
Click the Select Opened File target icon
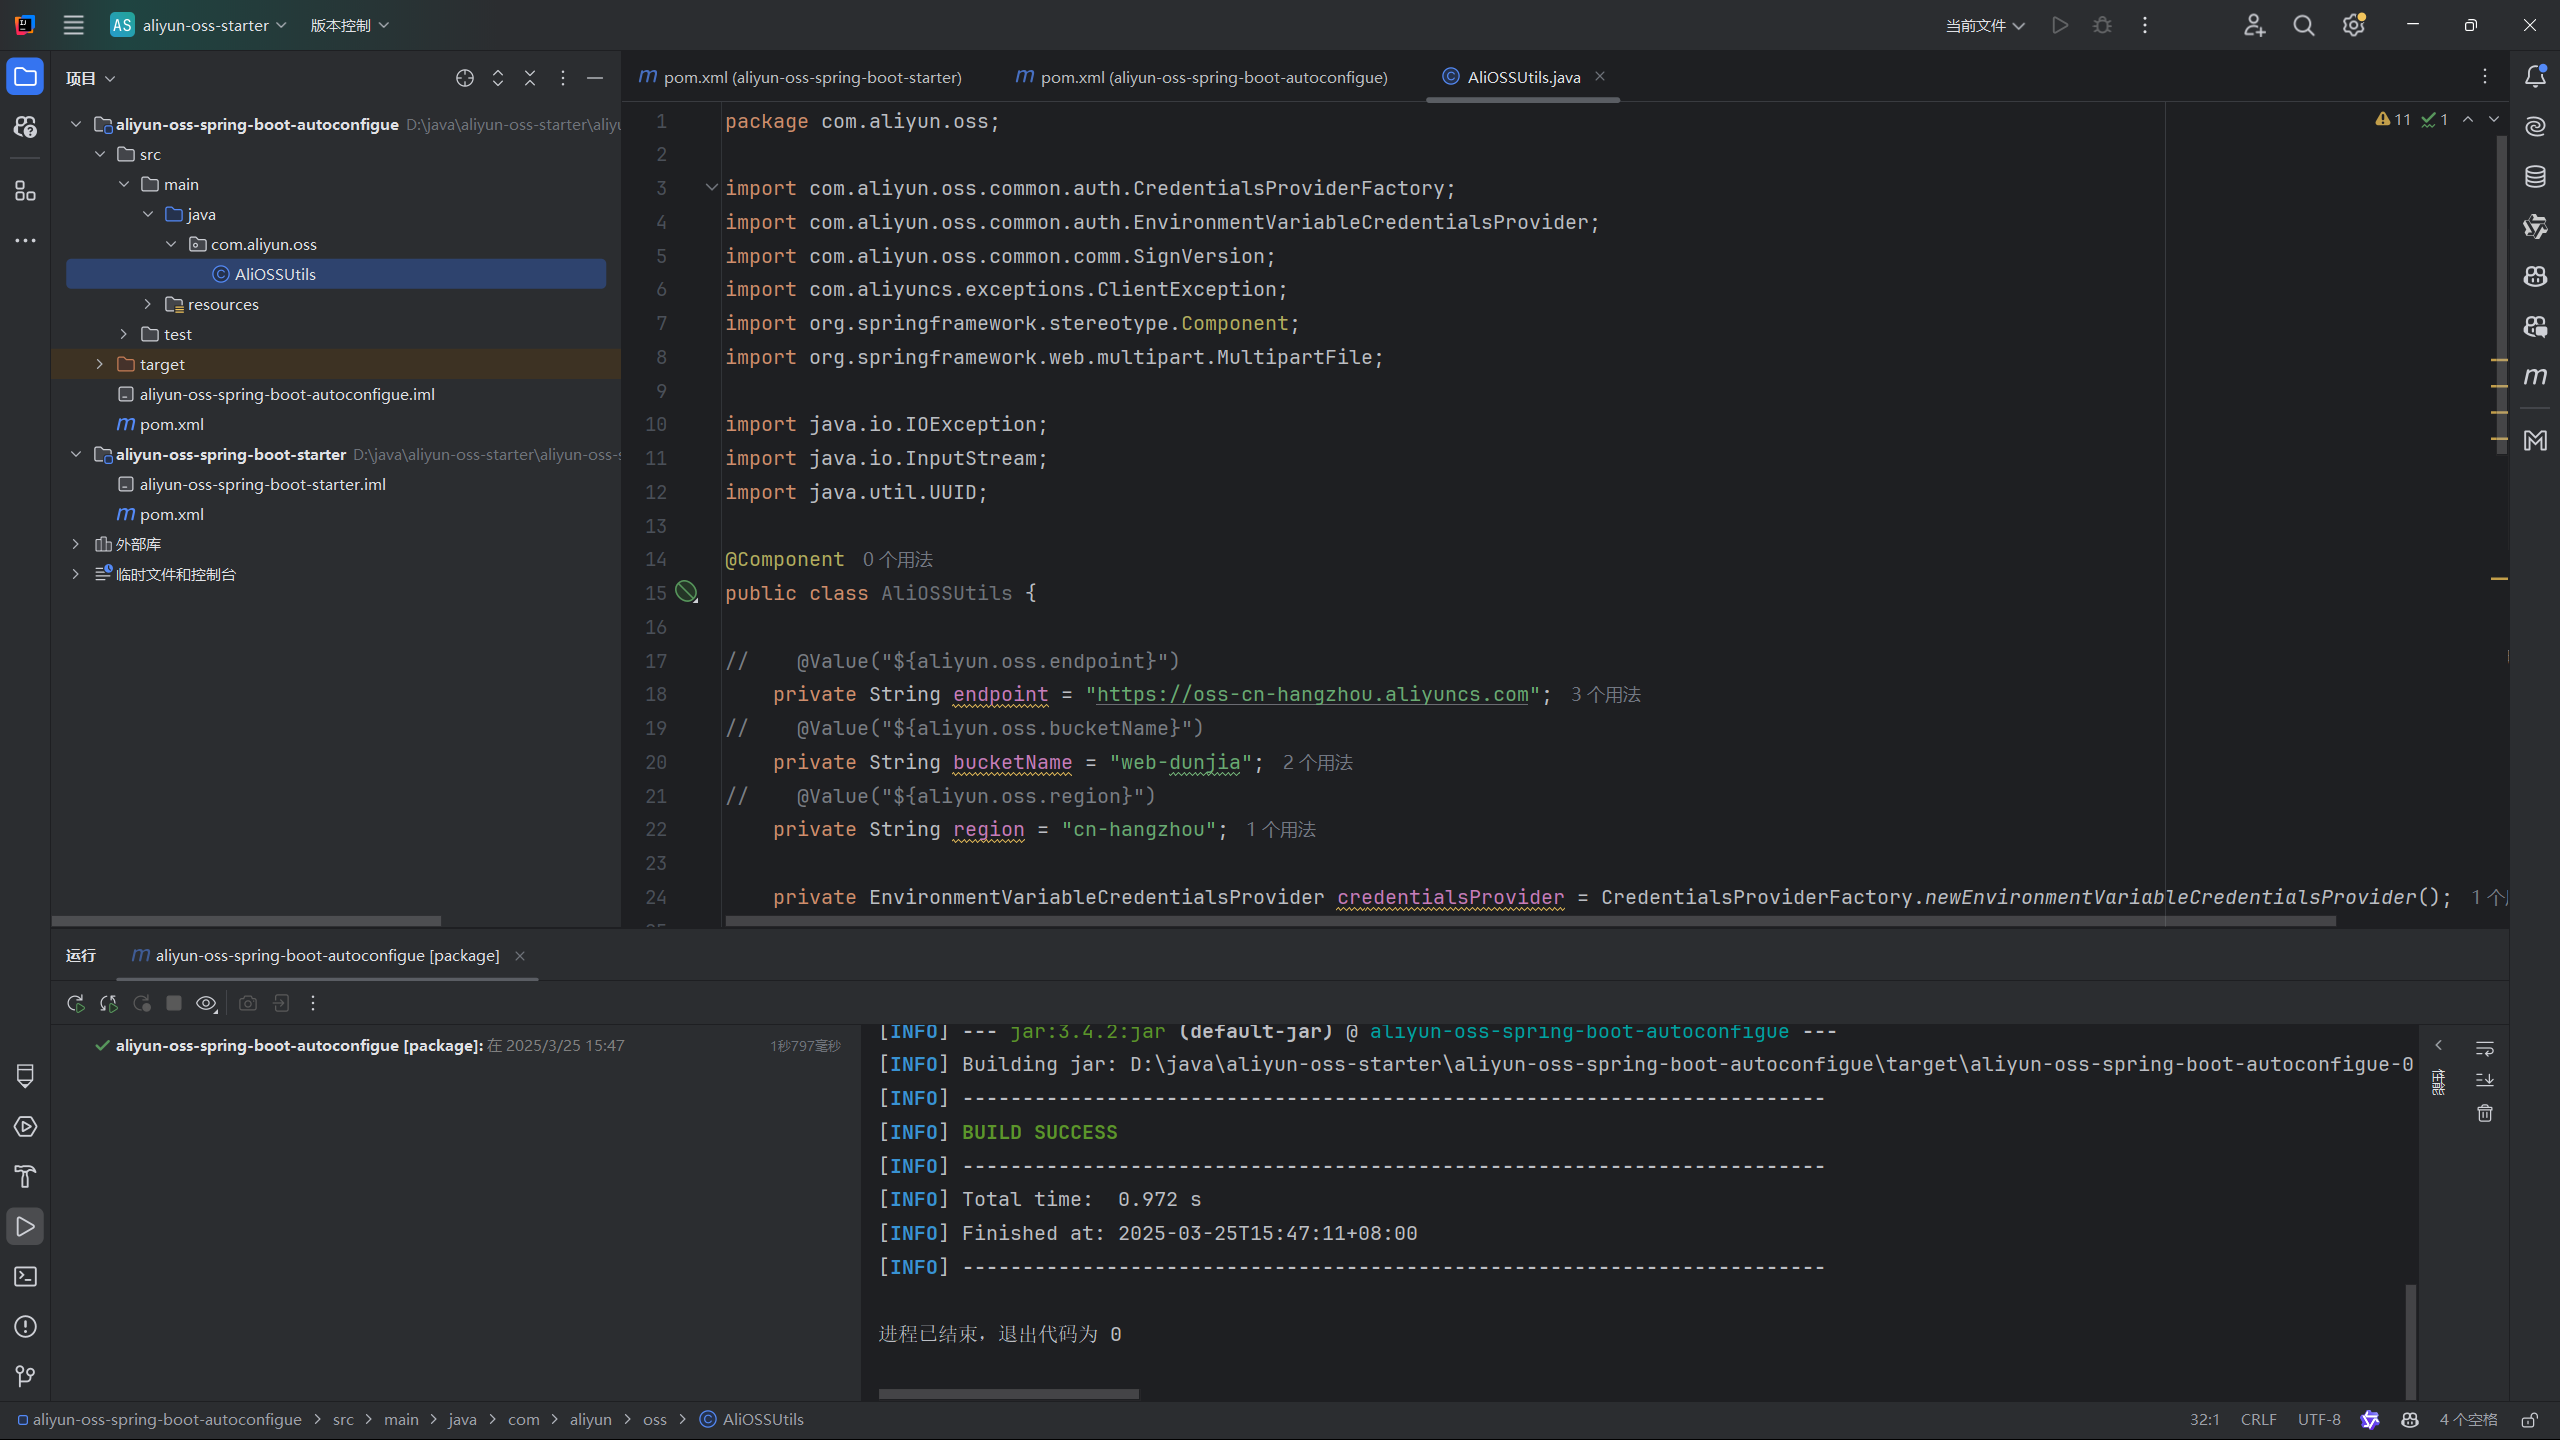tap(465, 78)
